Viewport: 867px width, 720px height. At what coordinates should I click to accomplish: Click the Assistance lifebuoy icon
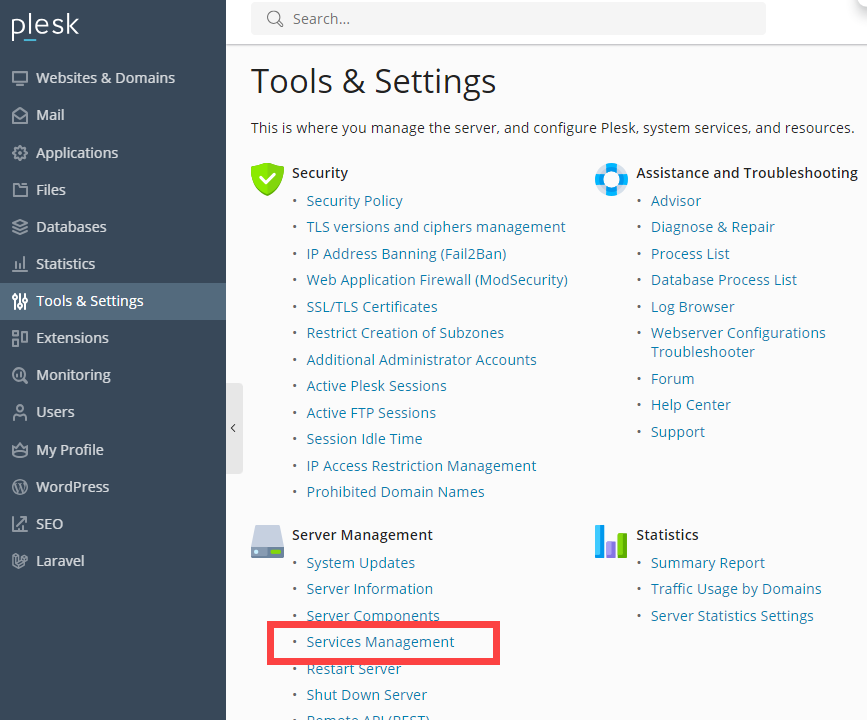(x=612, y=179)
